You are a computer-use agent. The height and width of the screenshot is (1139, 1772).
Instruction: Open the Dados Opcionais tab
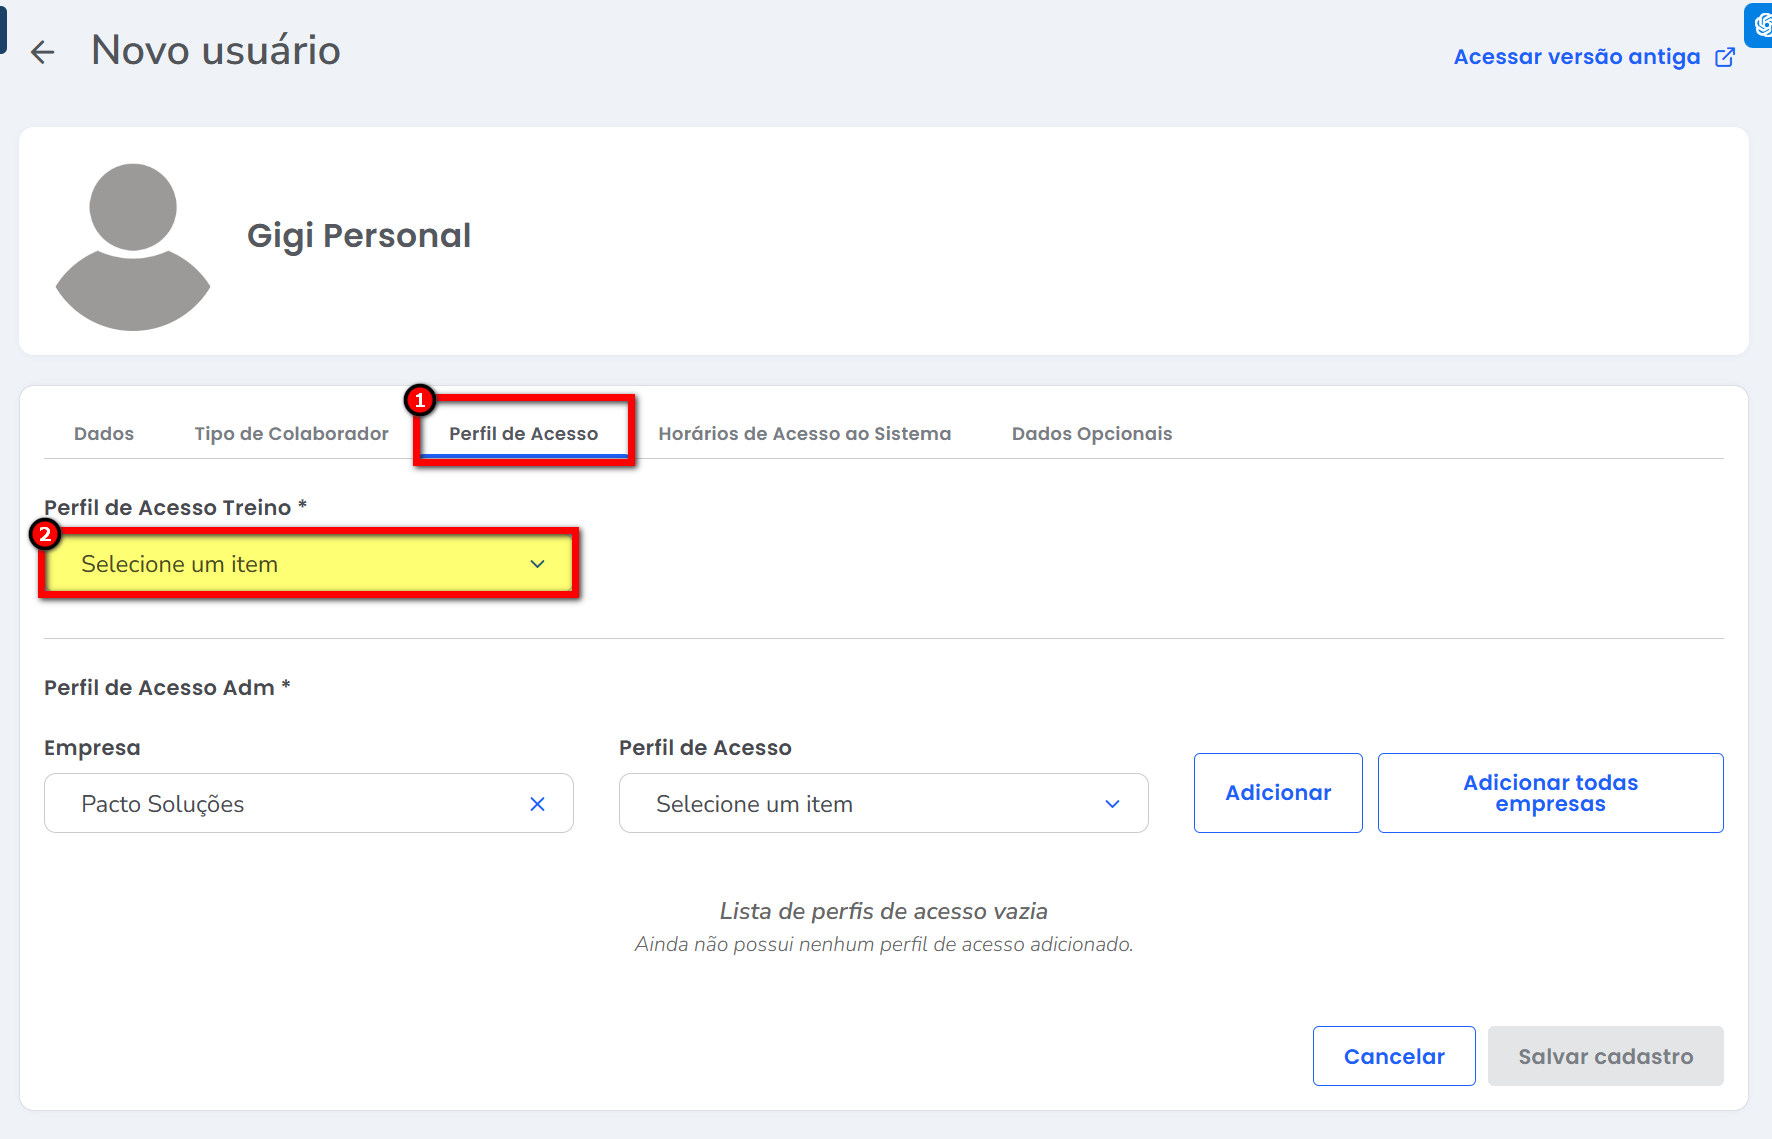(1091, 434)
